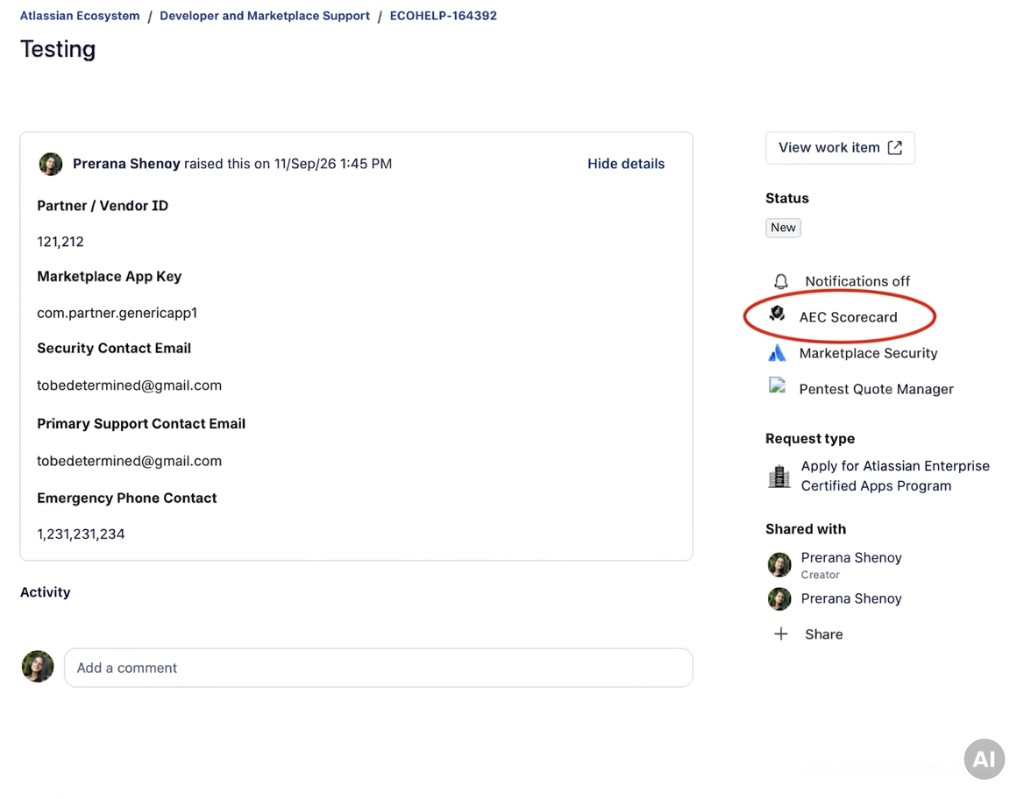
Task: Click the AEC Scorecard badge icon
Action: 777,314
